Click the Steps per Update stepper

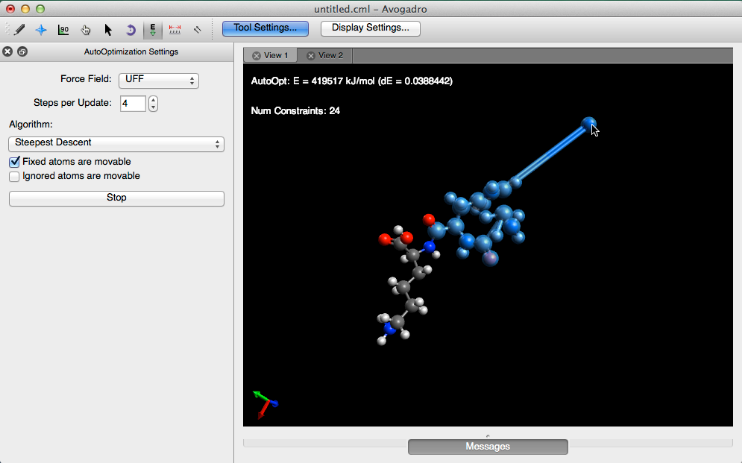[154, 104]
